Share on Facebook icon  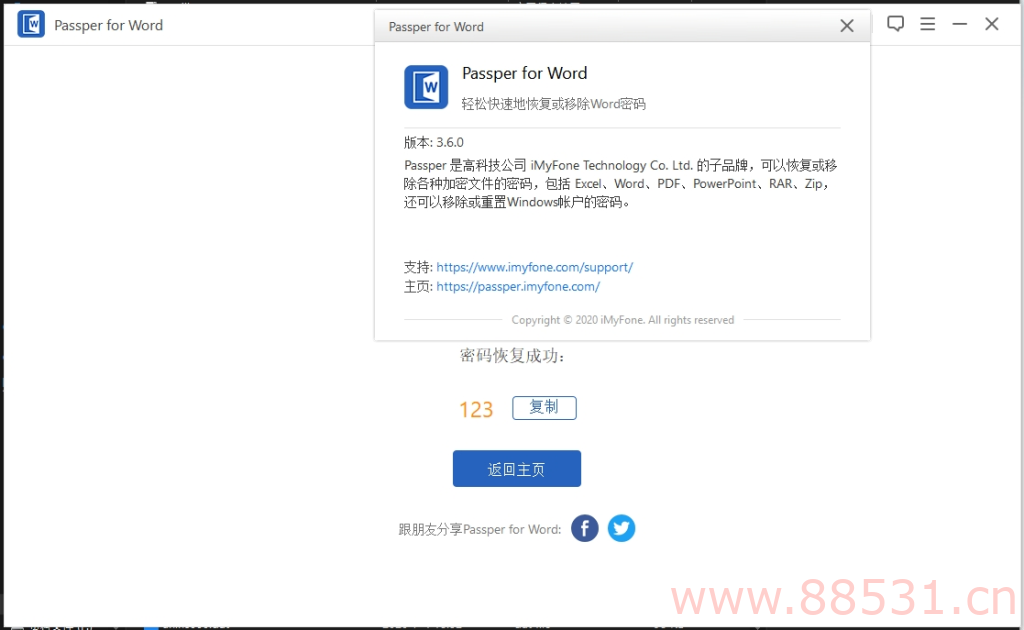tap(584, 528)
